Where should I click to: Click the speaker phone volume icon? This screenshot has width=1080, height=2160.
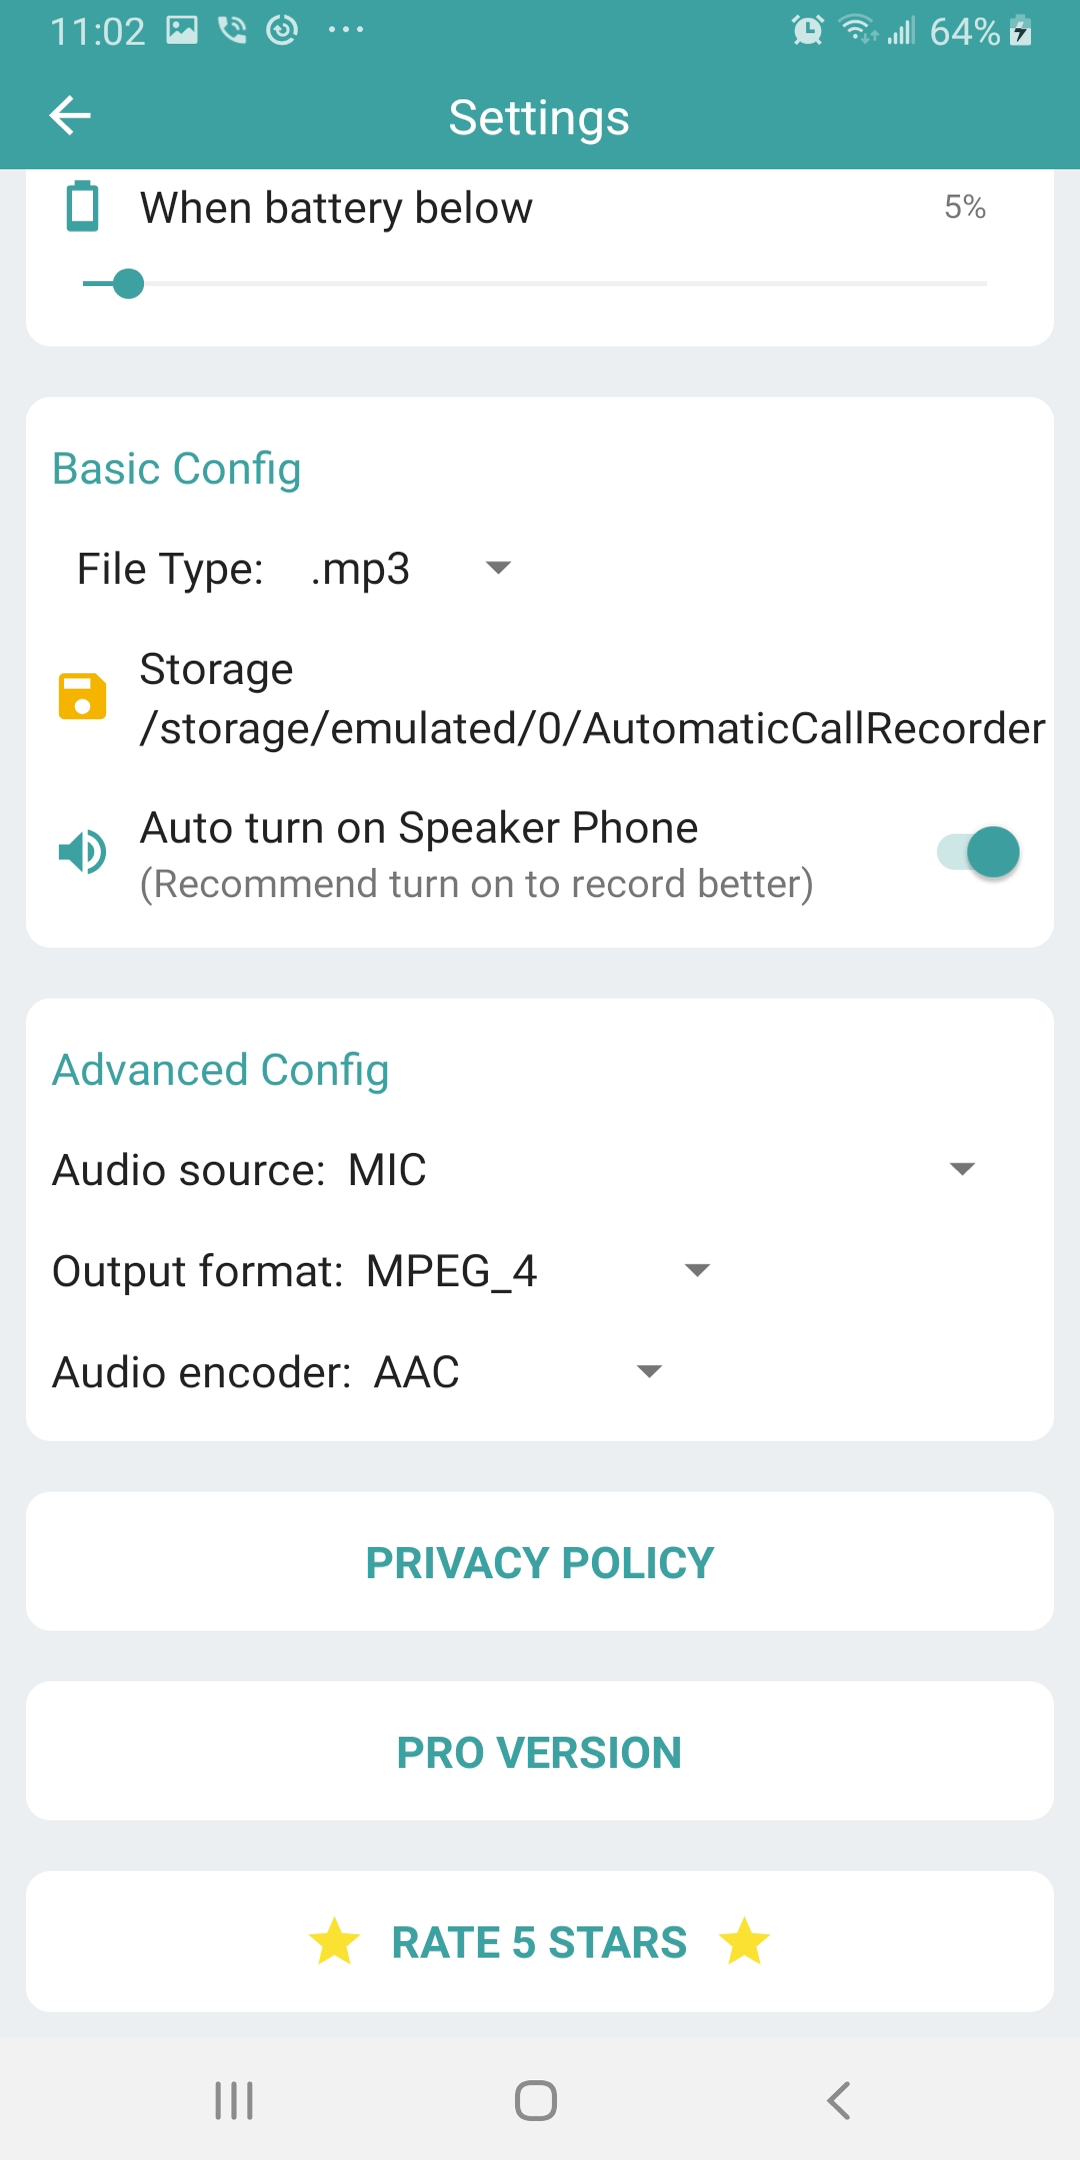pos(84,851)
